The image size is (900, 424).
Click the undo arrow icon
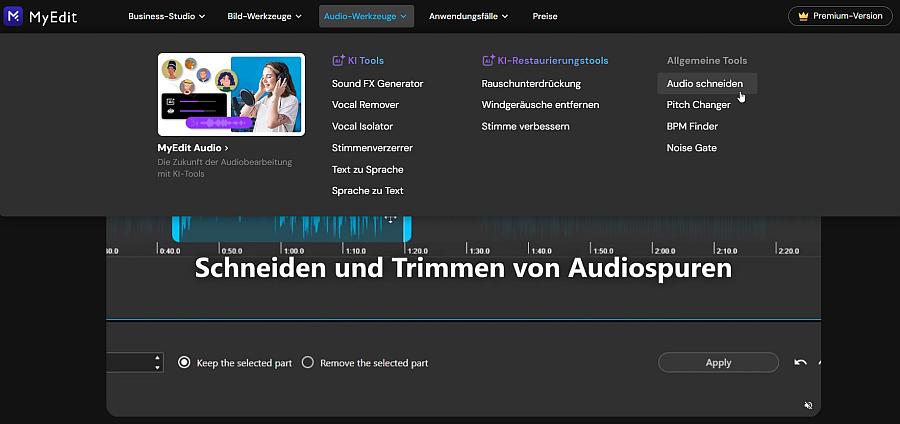point(800,363)
